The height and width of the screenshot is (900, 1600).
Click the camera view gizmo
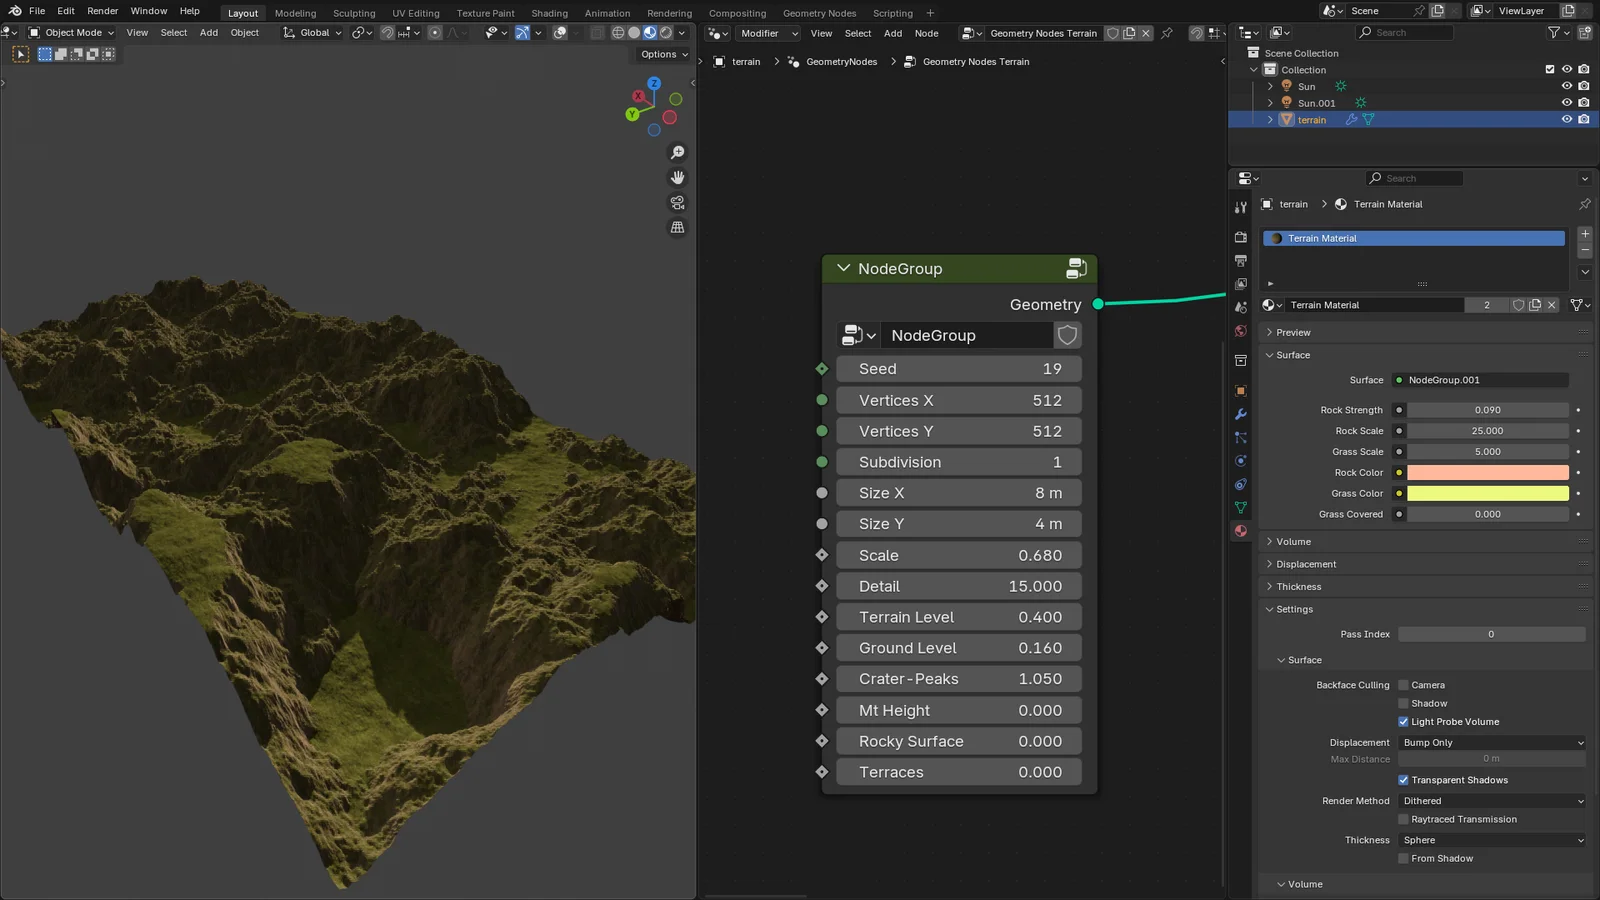678,202
